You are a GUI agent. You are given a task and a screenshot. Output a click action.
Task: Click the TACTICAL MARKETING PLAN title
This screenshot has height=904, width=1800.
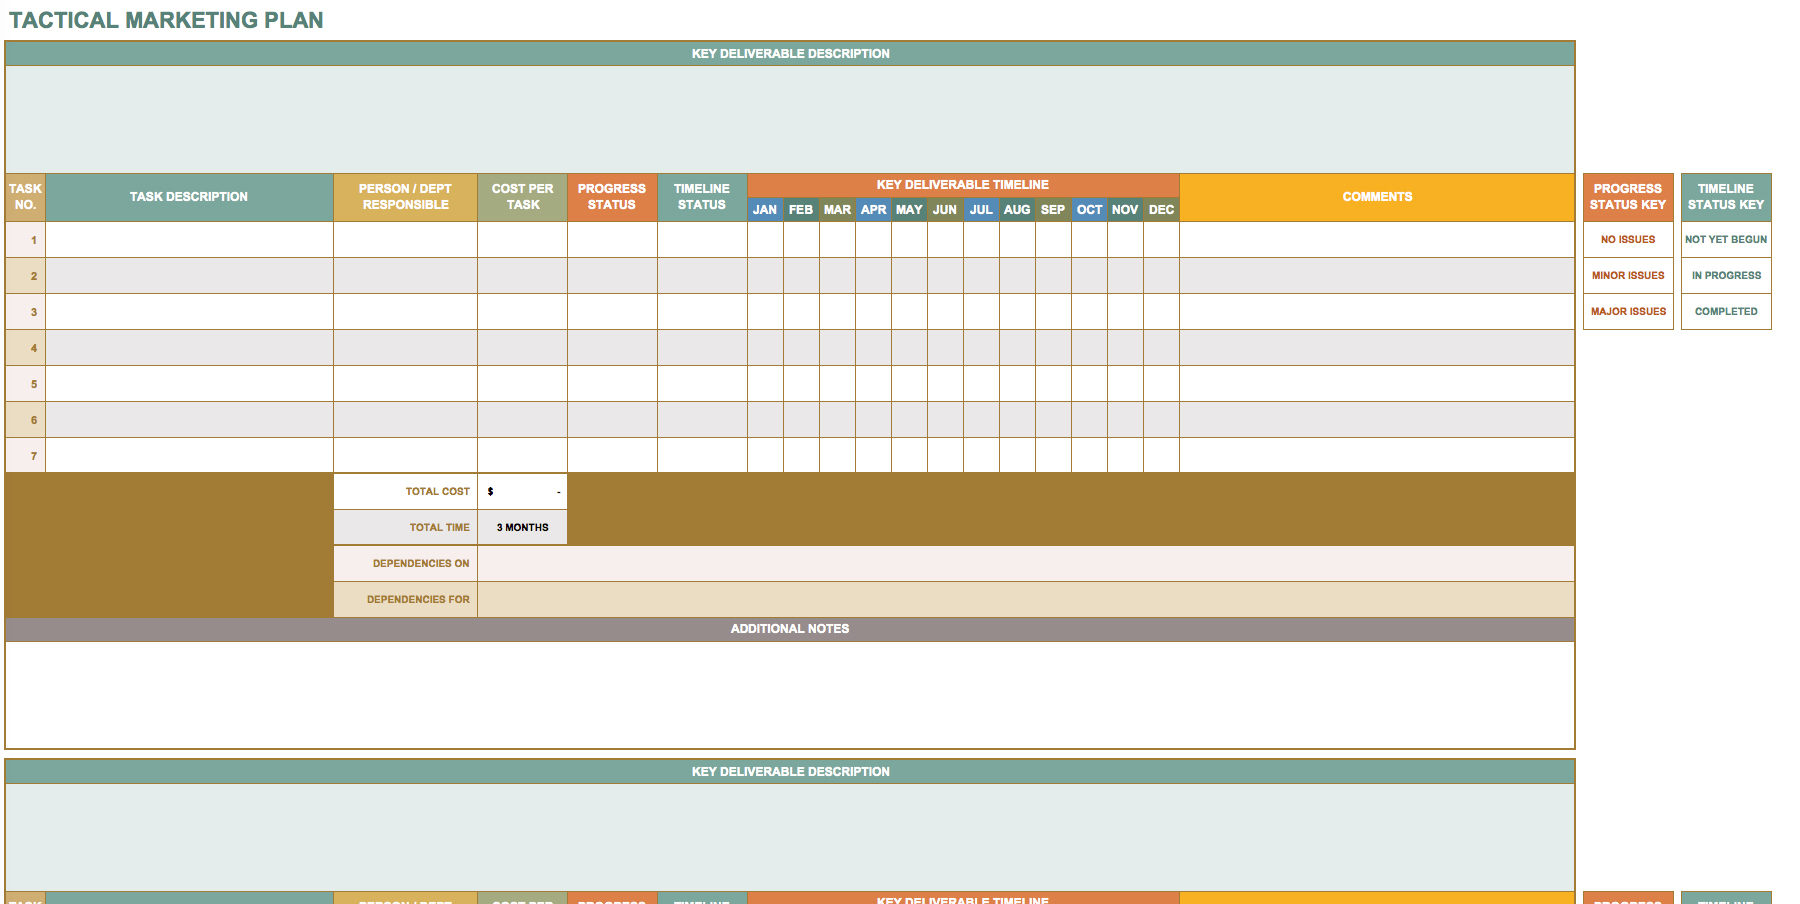pyautogui.click(x=166, y=20)
